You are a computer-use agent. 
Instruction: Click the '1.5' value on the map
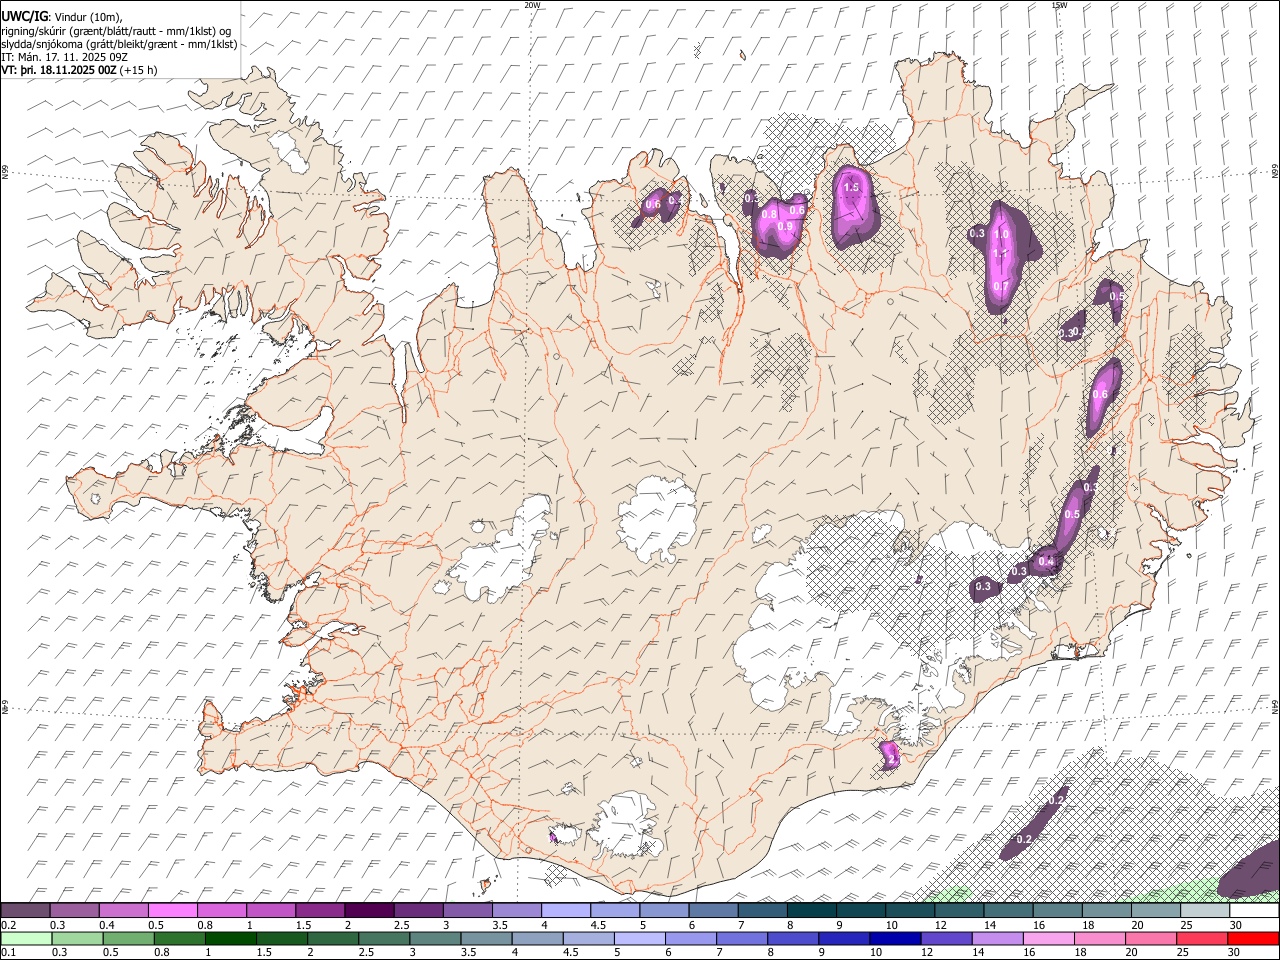tap(852, 187)
